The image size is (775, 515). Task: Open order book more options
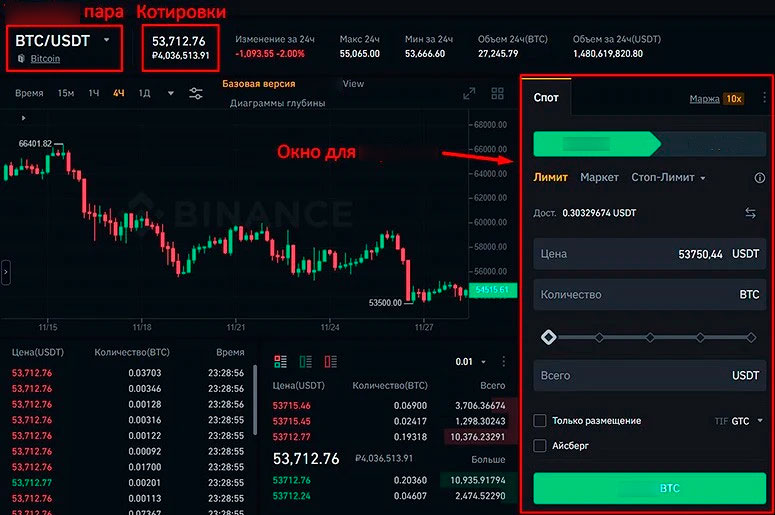504,362
